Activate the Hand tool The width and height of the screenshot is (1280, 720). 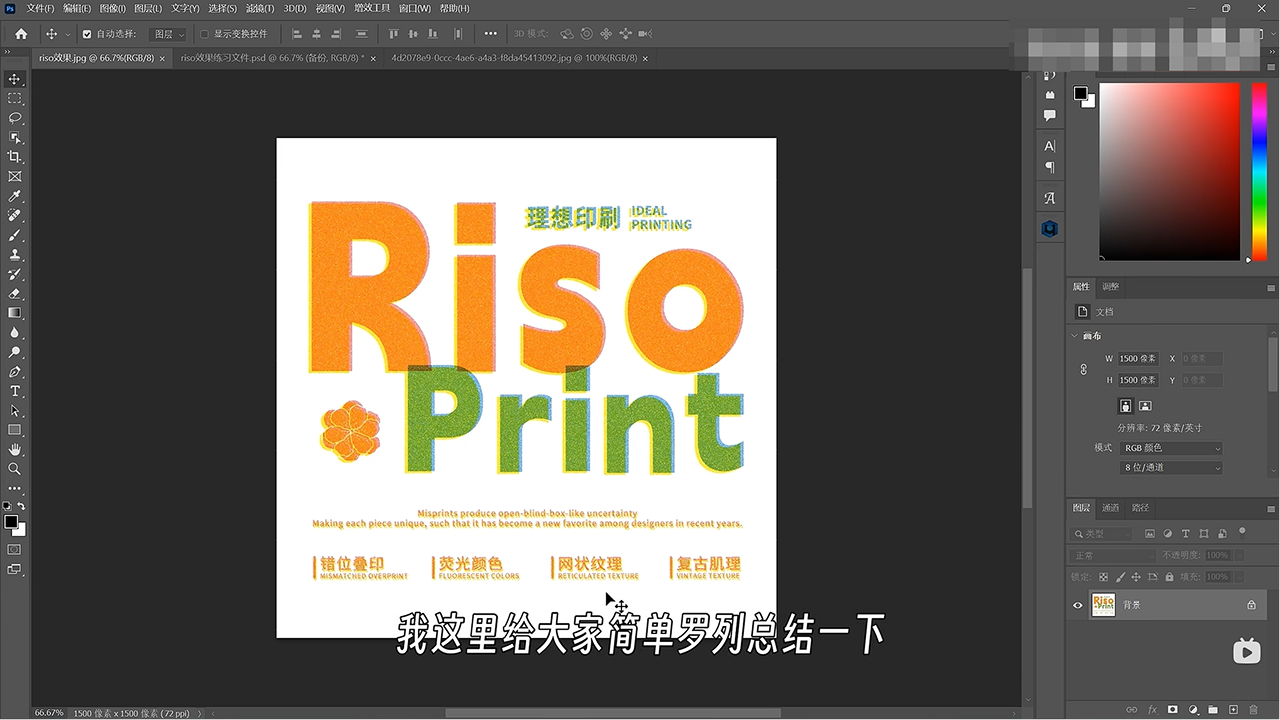(15, 449)
